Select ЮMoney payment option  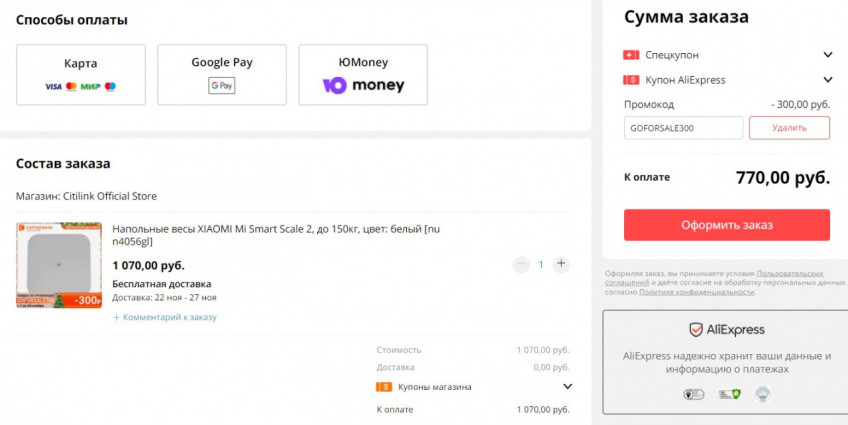click(363, 75)
